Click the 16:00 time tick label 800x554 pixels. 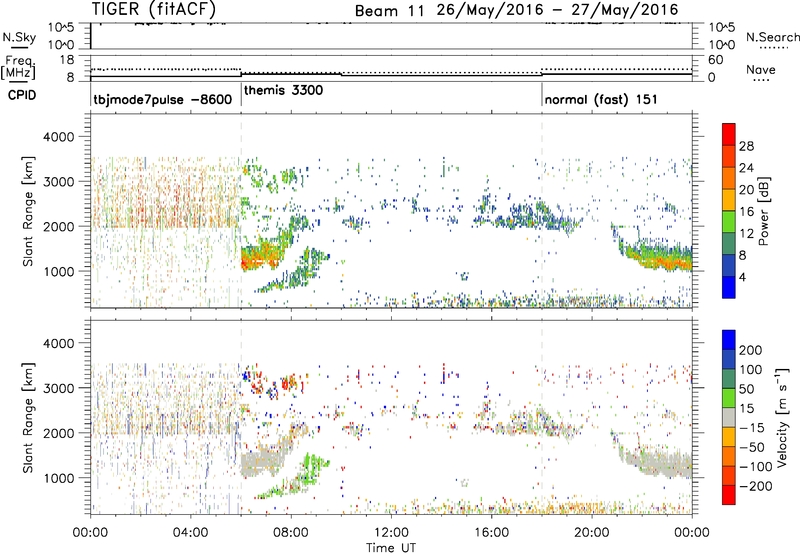coord(491,533)
